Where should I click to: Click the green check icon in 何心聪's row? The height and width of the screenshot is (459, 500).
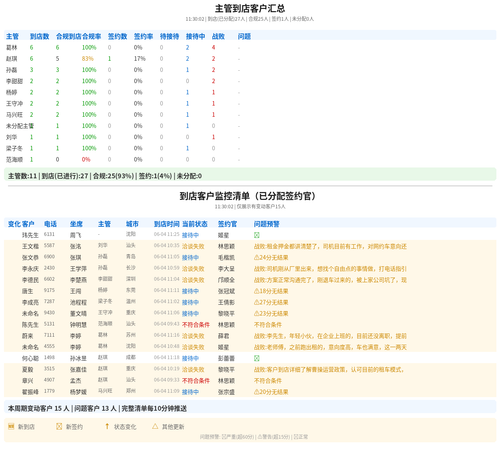(257, 358)
